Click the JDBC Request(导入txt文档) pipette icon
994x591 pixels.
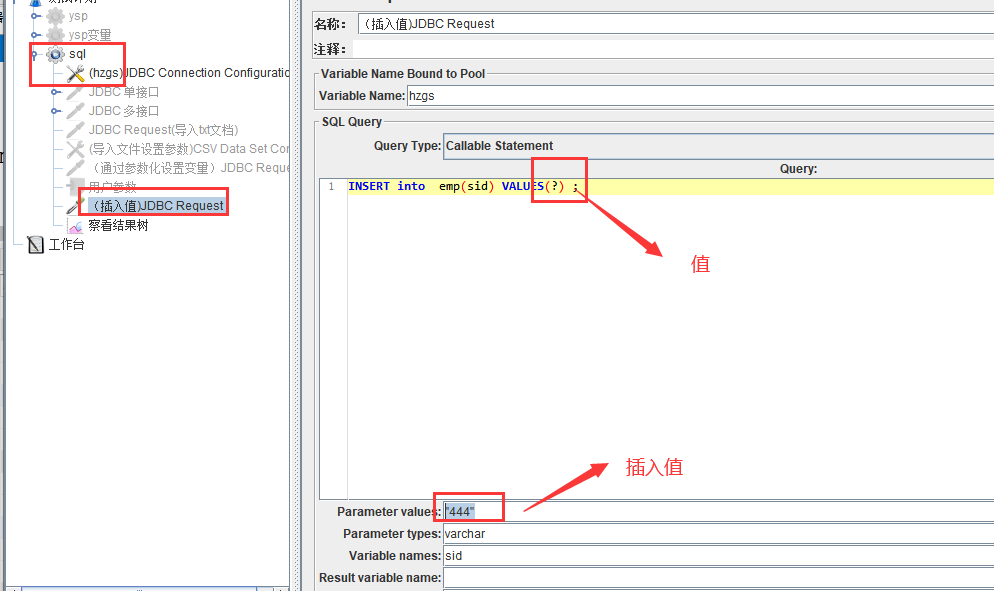click(75, 130)
